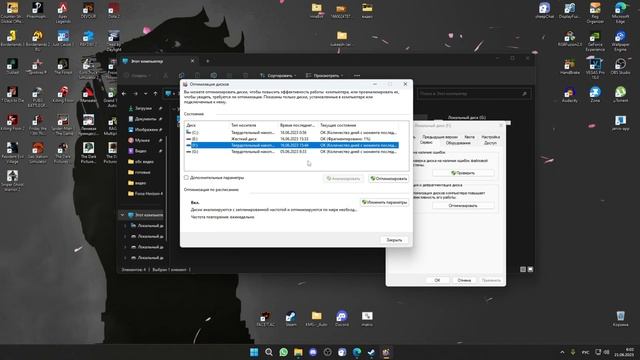Open Microsoft Edge desktop shortcut

tap(620, 12)
